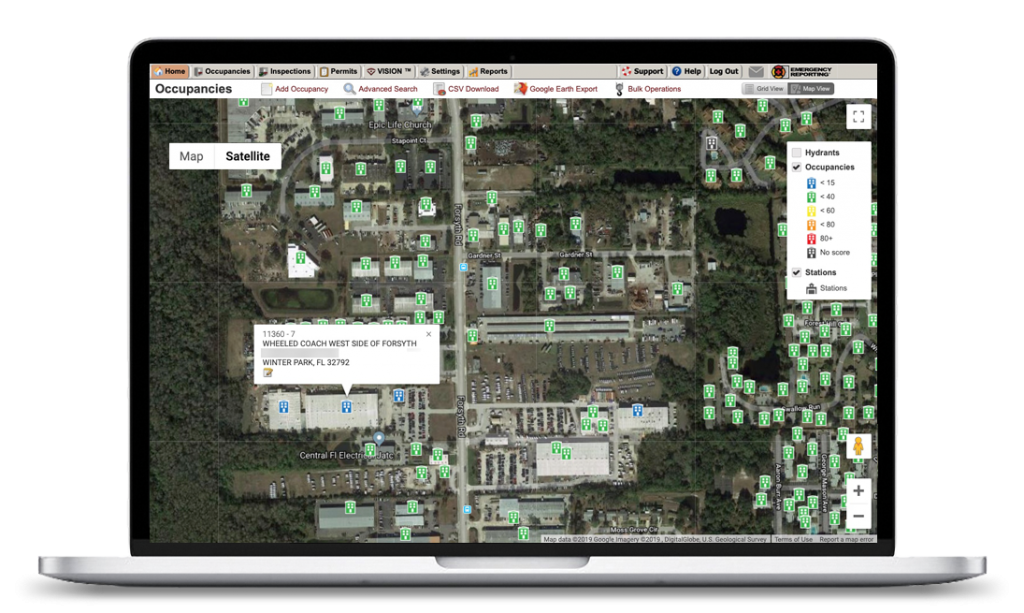Viewport: 1024px width, 613px height.
Task: Click the blue marker under the info popup
Action: 346,407
